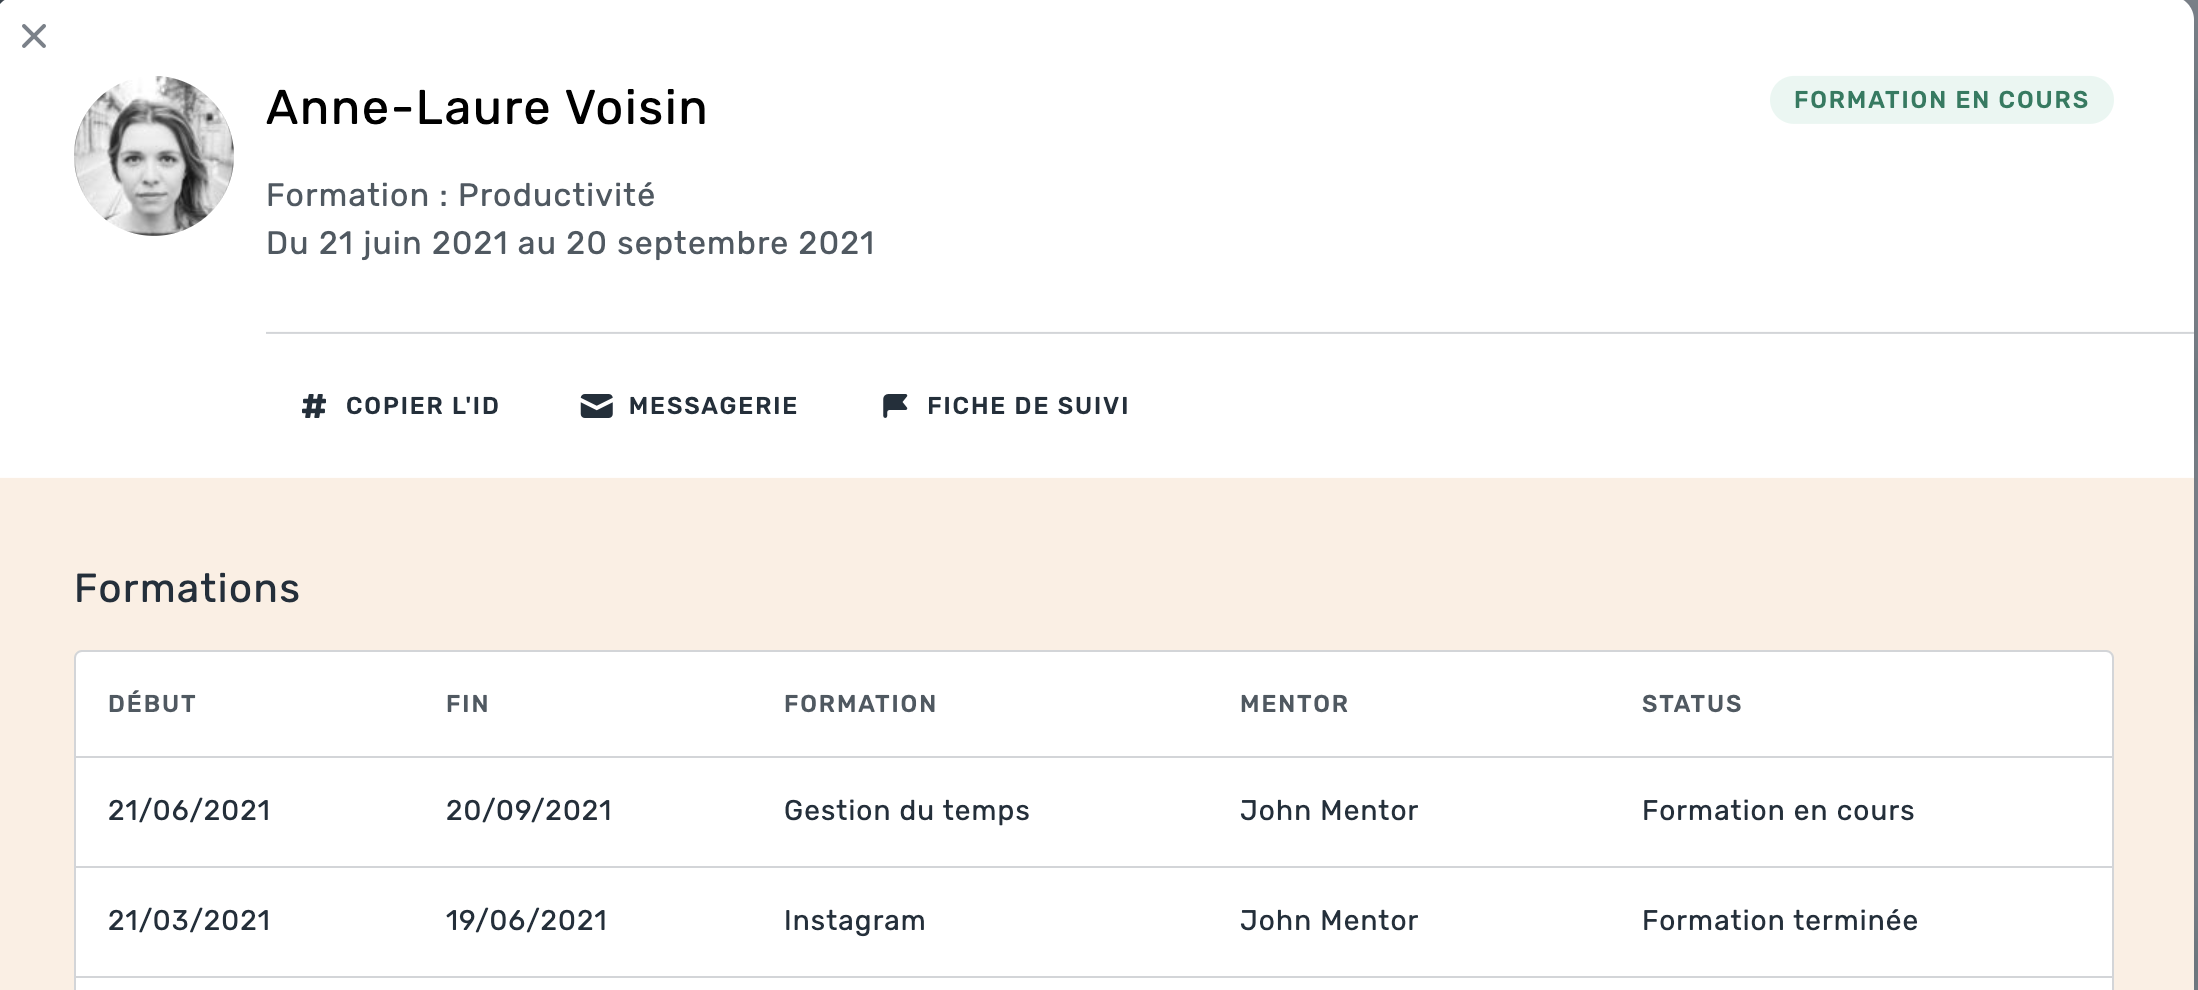
Task: Click the Anne-Laure Voisin name heading
Action: [487, 108]
